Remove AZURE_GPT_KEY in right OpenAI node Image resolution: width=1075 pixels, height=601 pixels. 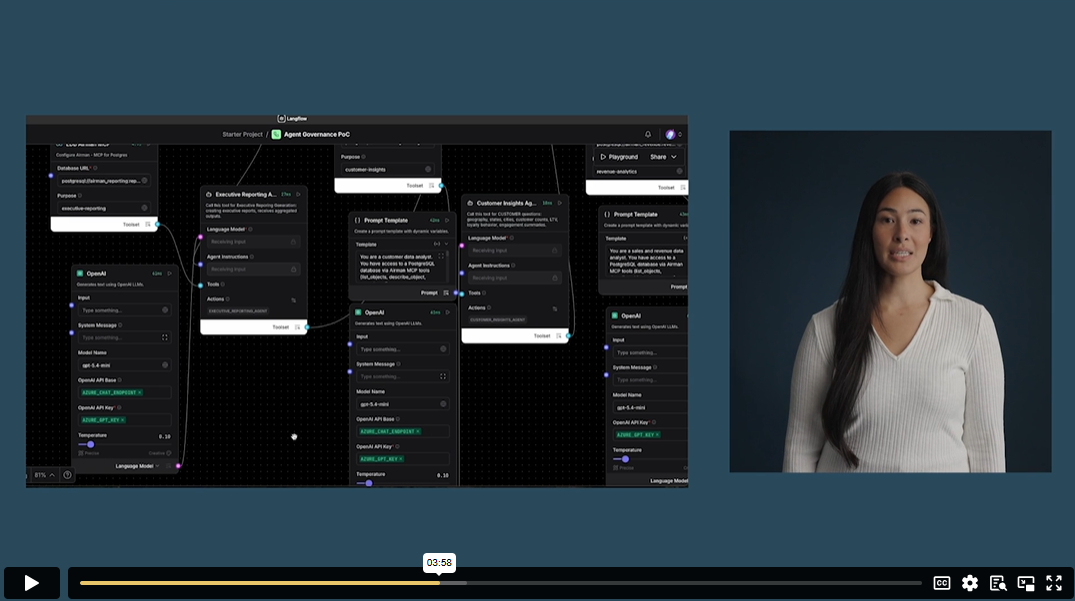click(x=657, y=435)
